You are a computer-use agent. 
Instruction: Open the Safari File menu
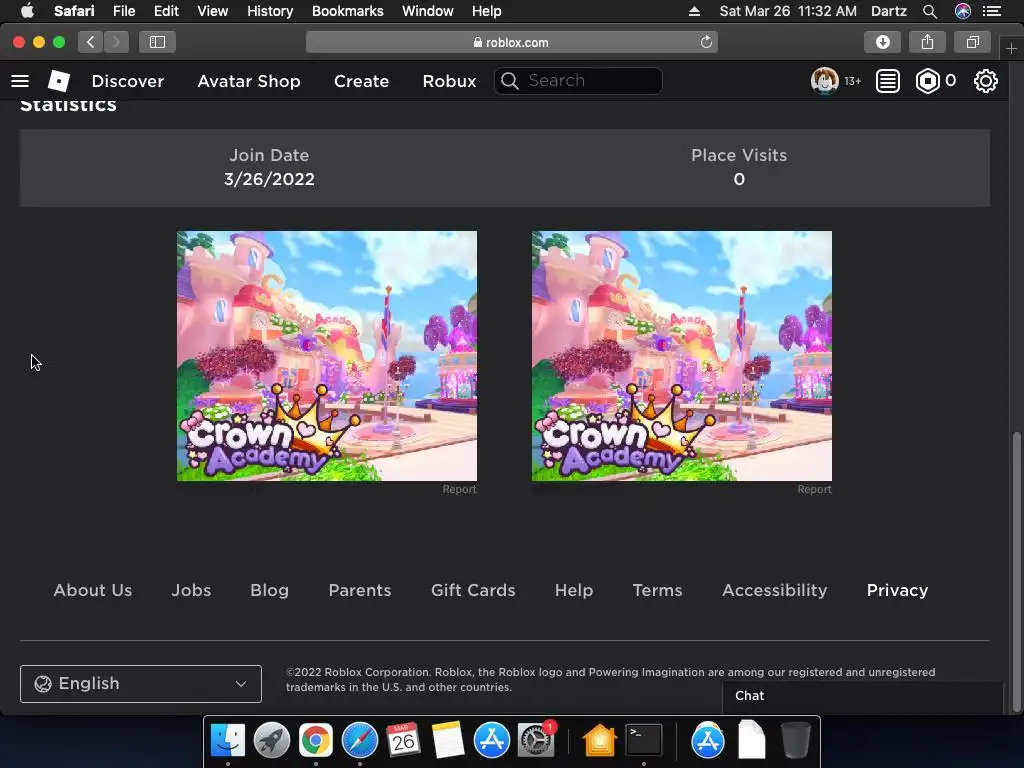coord(123,11)
